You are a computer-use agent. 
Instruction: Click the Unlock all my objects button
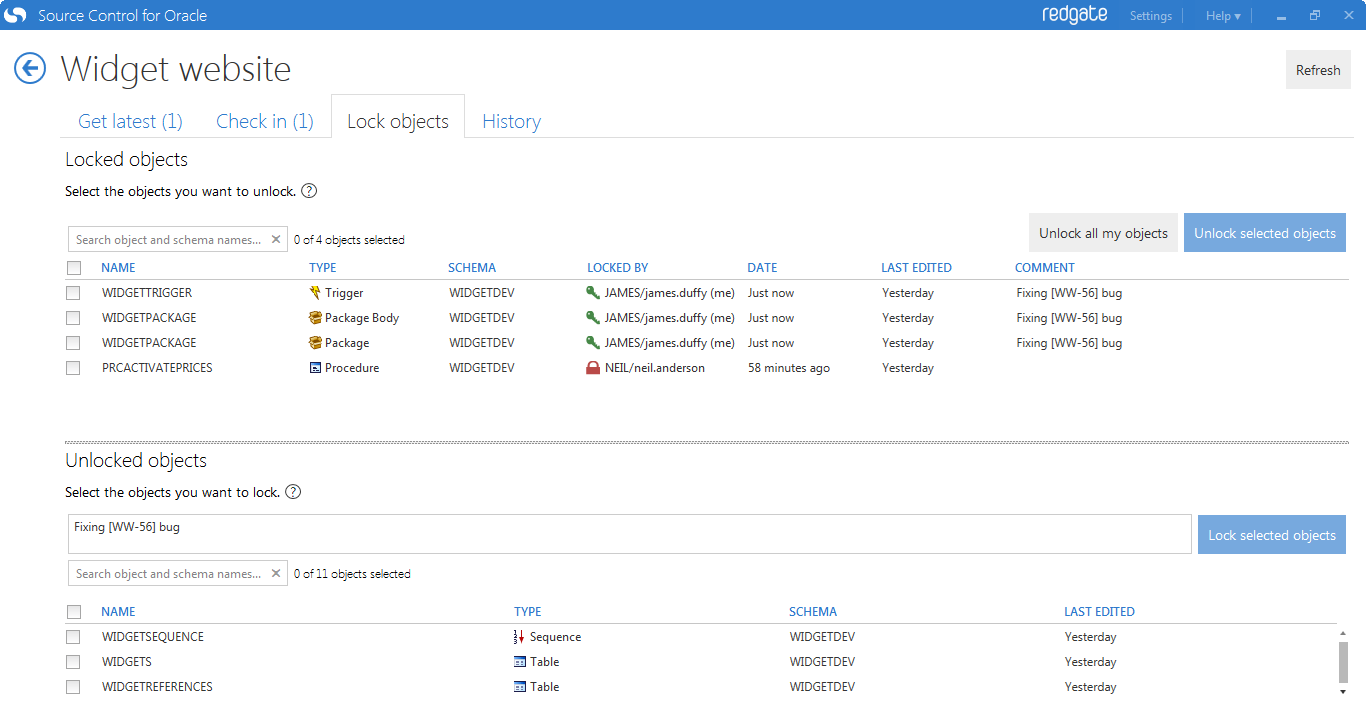pyautogui.click(x=1103, y=233)
